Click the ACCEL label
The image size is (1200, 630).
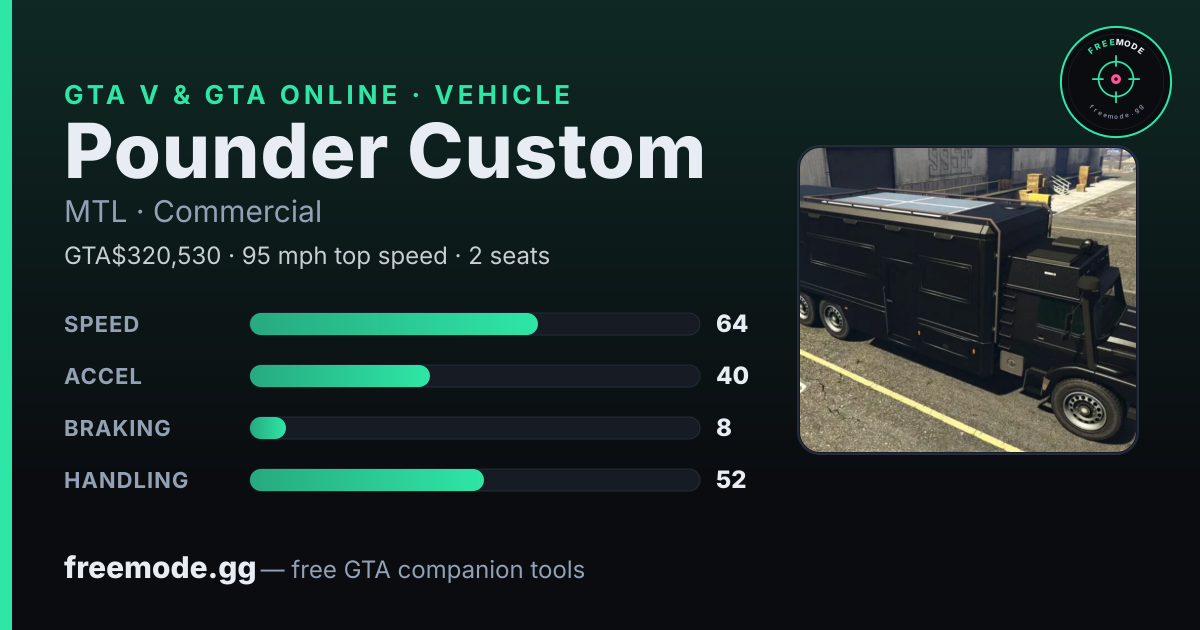103,376
